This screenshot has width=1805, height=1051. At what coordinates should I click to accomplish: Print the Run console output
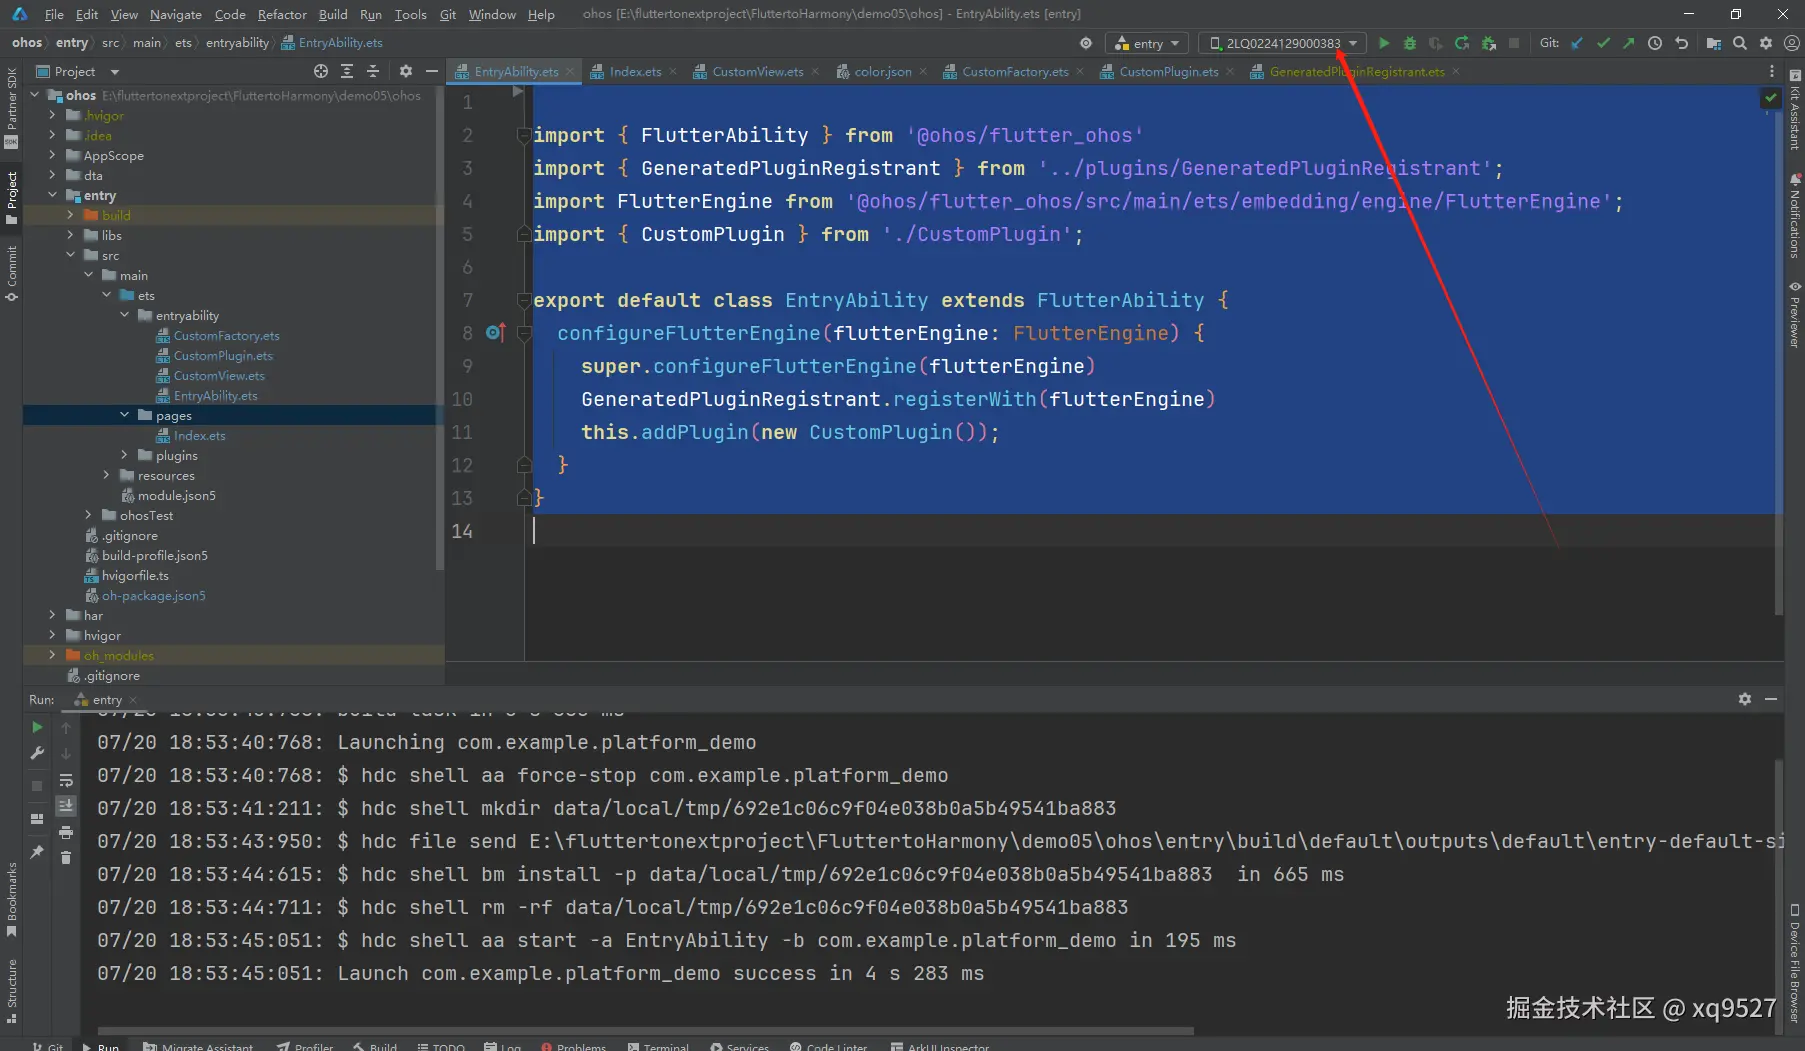(66, 832)
